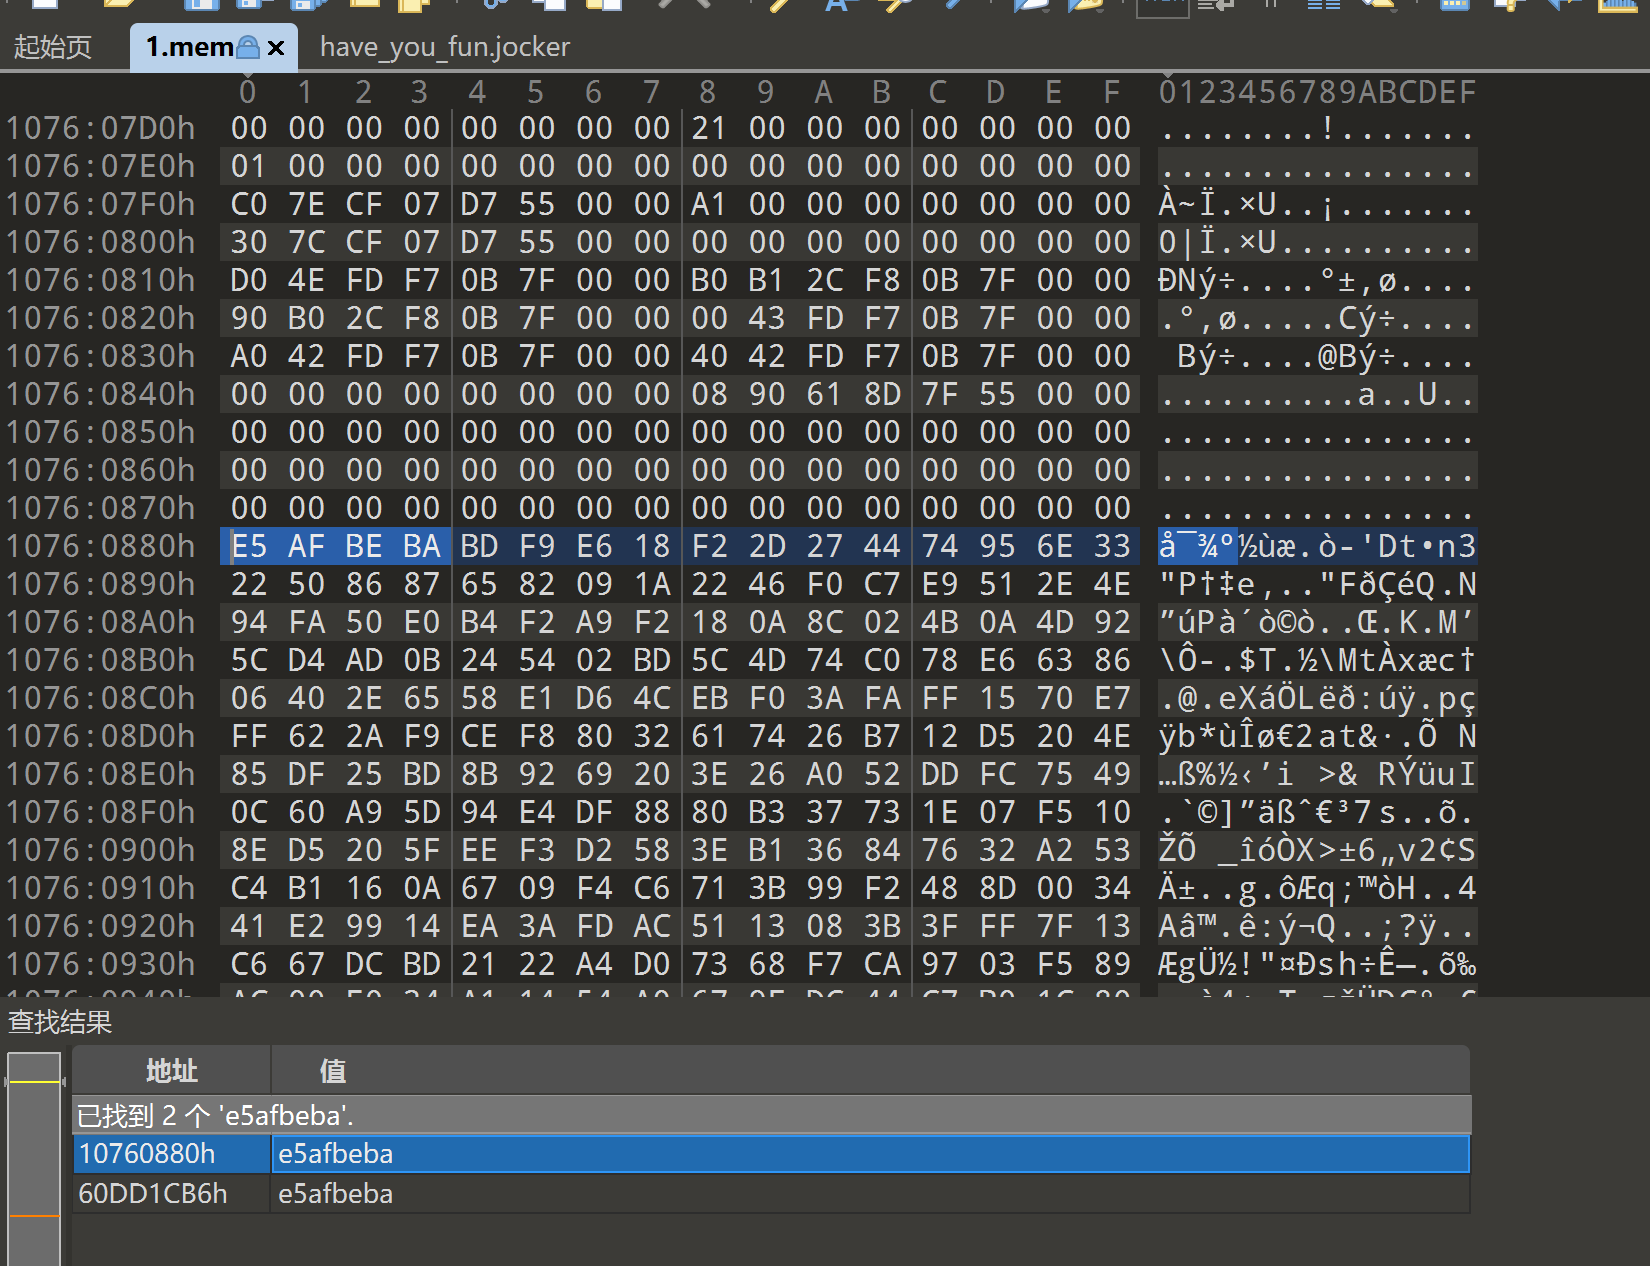
Task: Select byte 8D in row 1076:0840h
Action: (882, 394)
